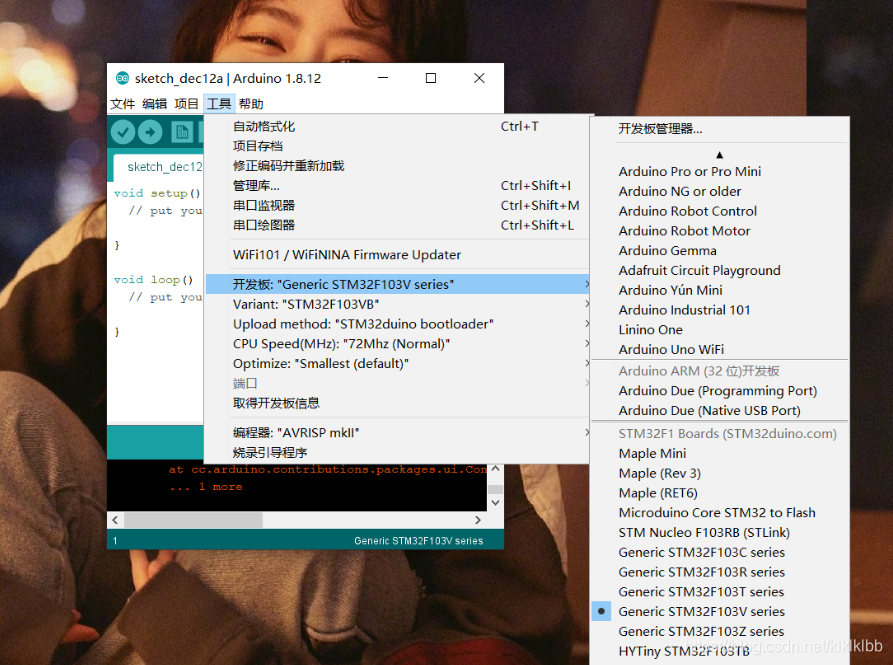The width and height of the screenshot is (893, 665).
Task: Open the 项目 menu
Action: point(186,104)
